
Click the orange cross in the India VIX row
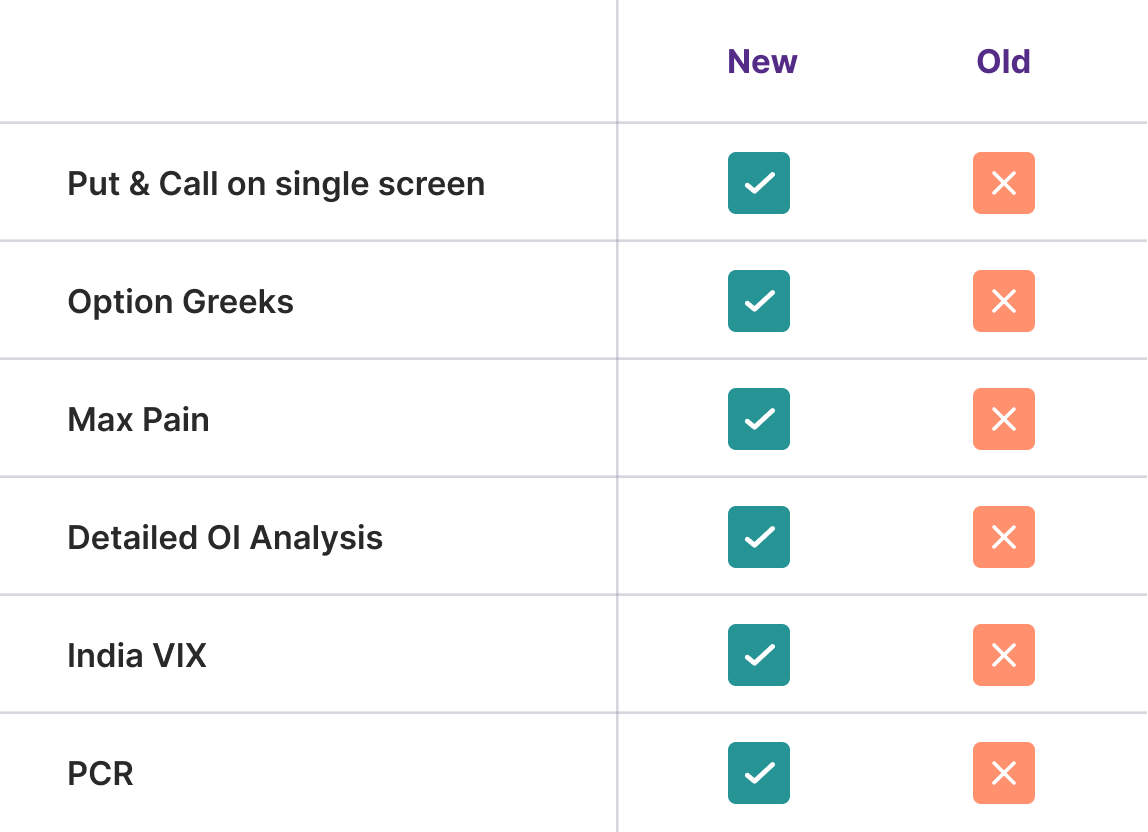coord(1004,655)
